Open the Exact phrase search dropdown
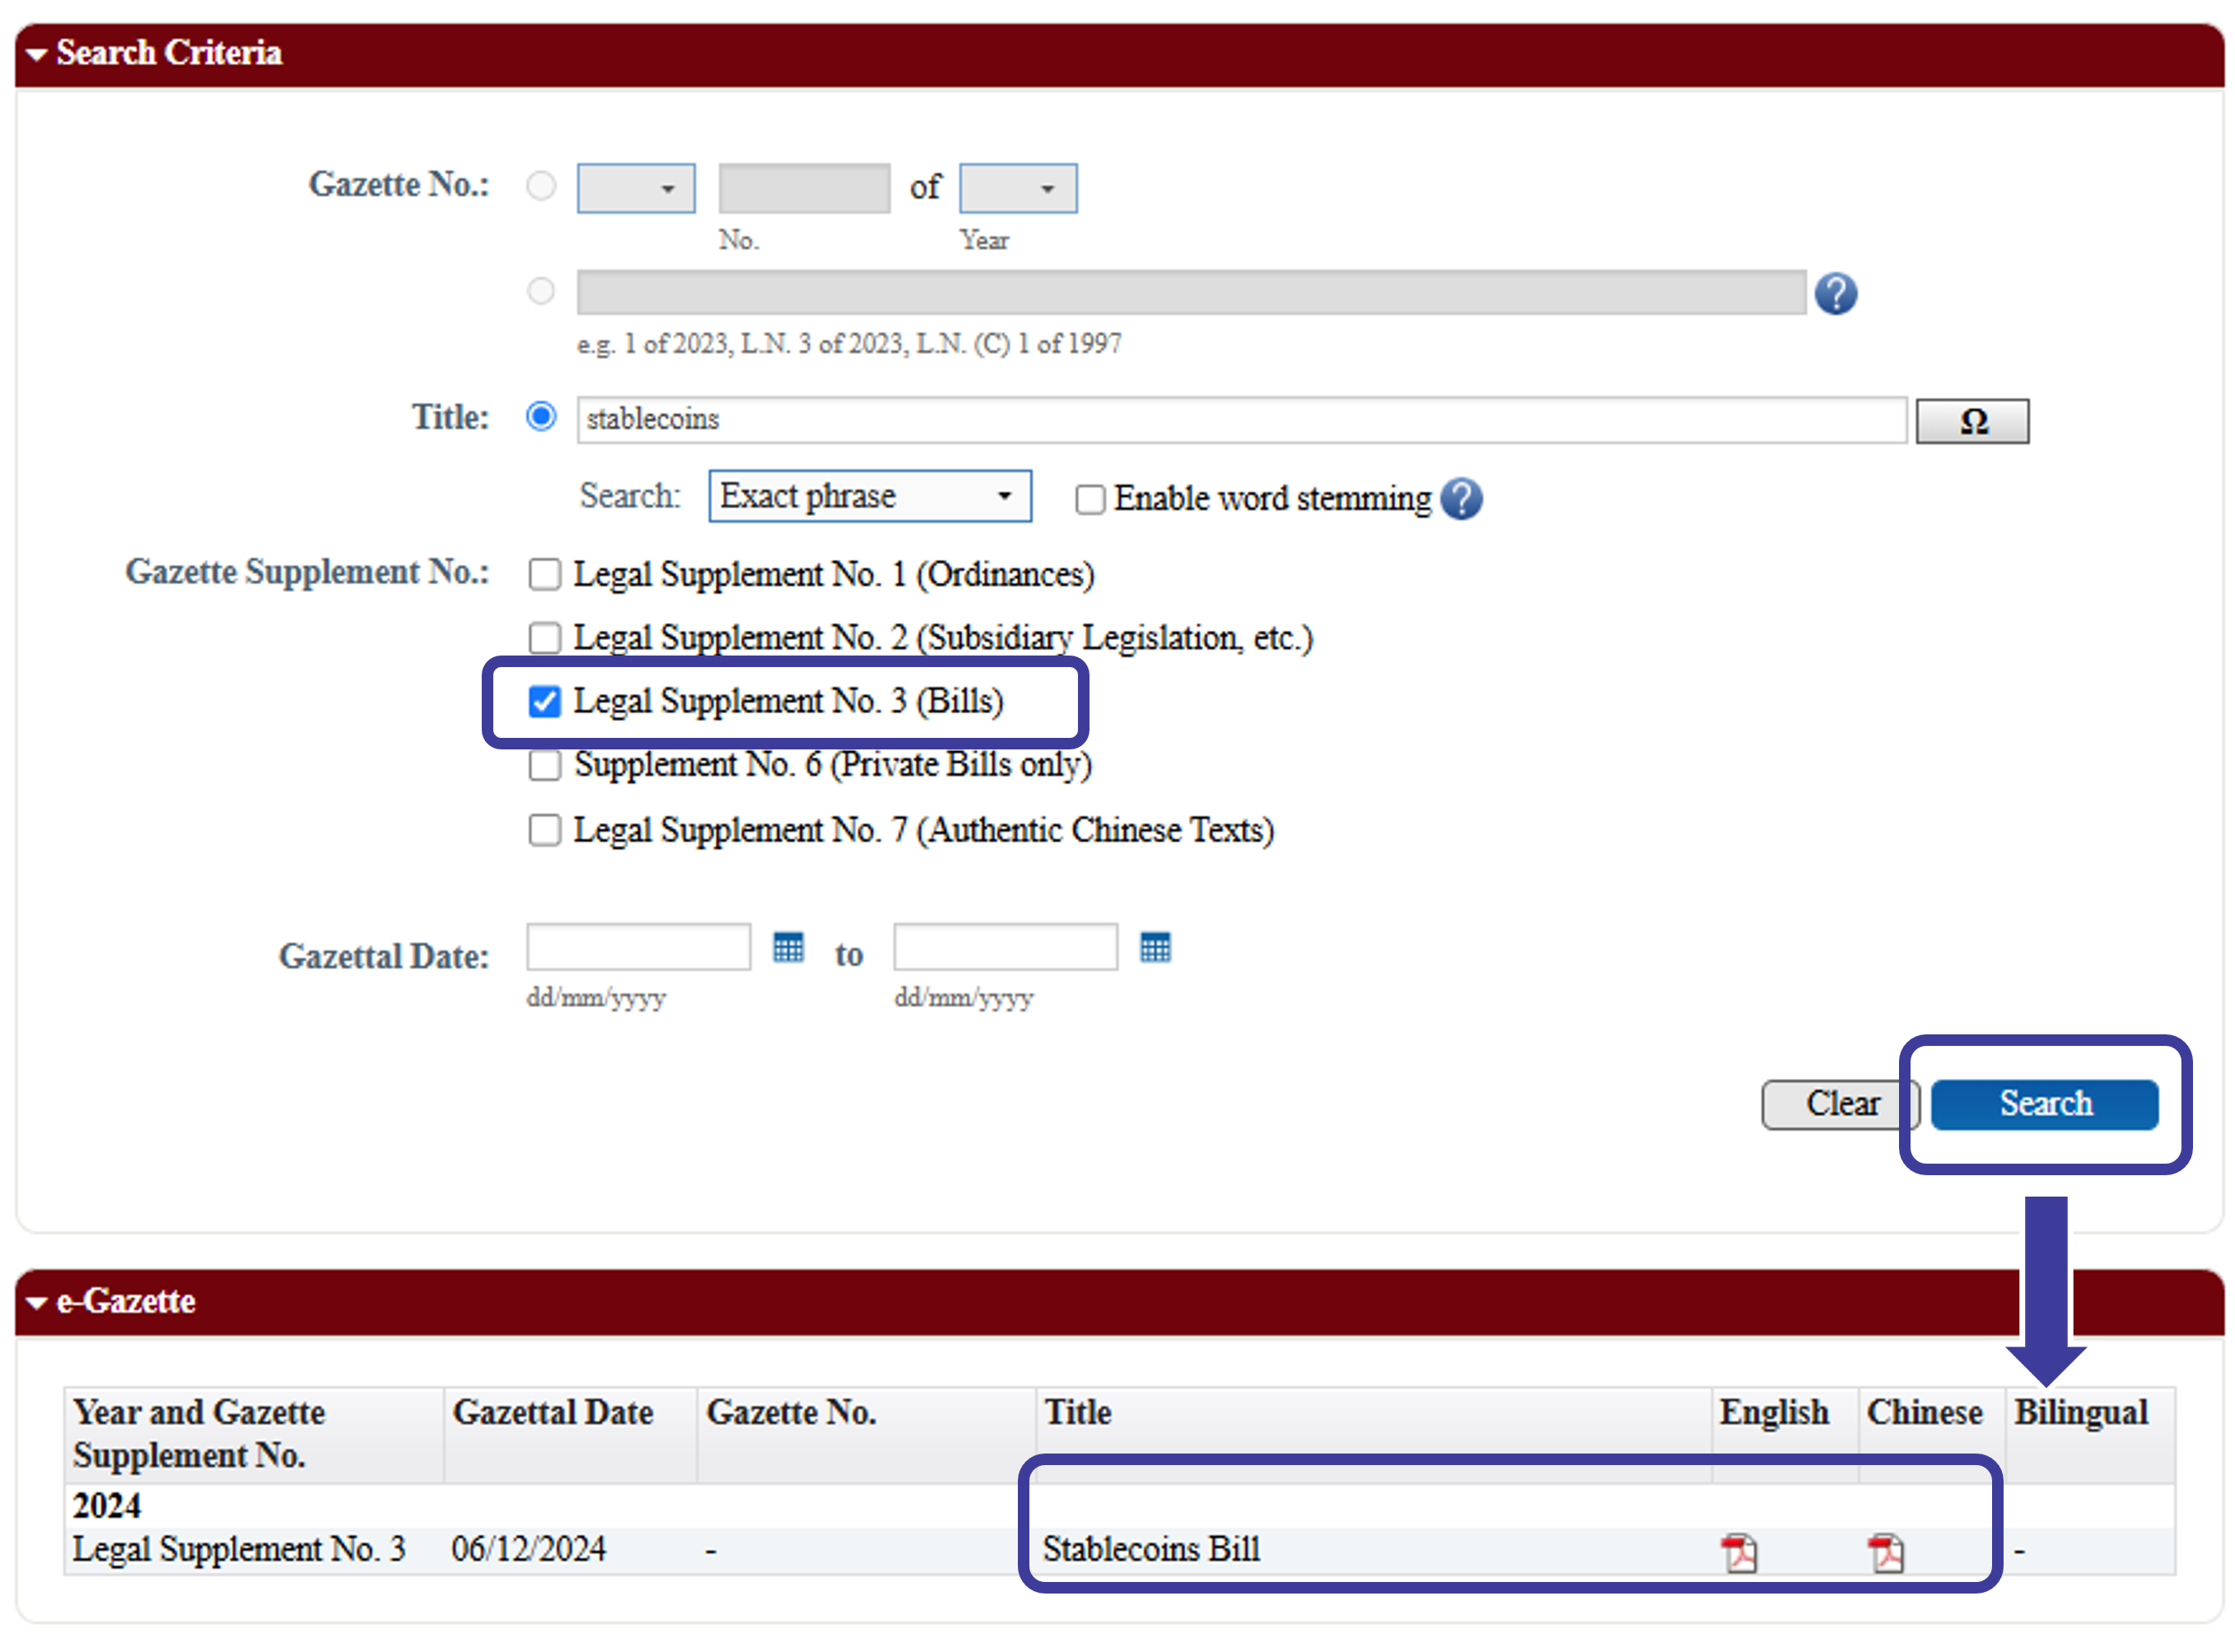 click(x=869, y=496)
